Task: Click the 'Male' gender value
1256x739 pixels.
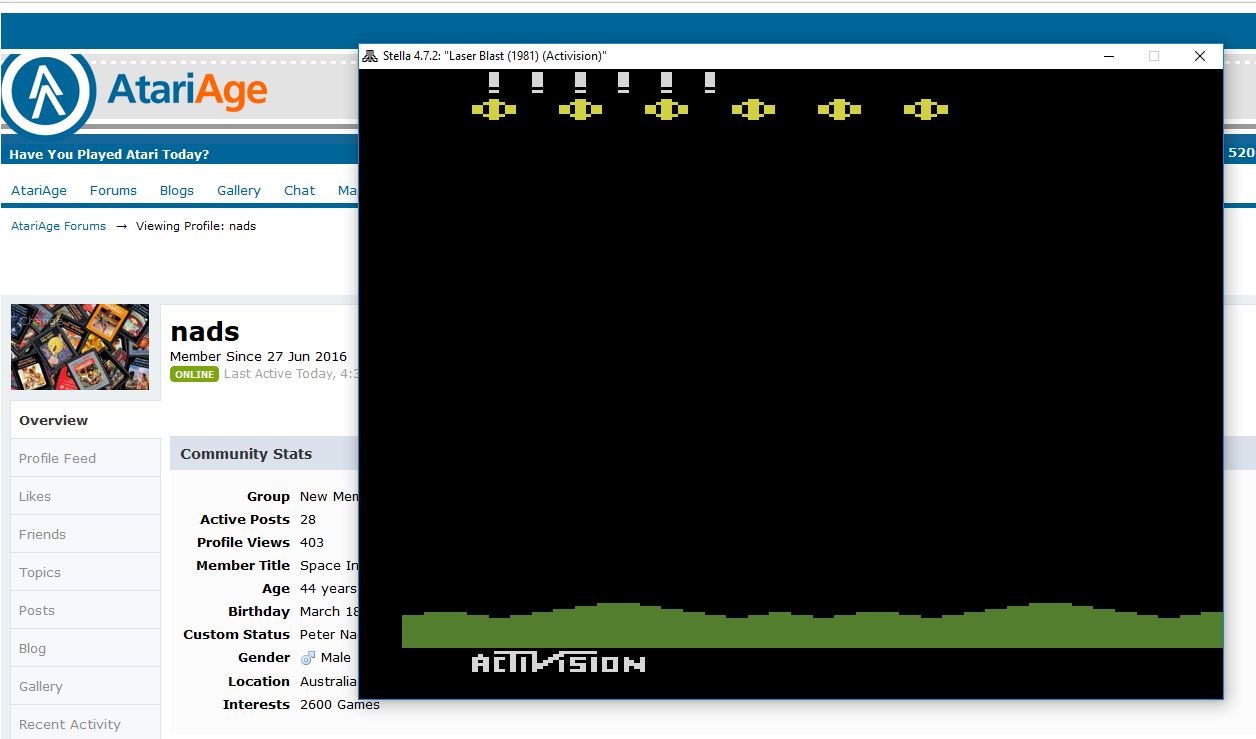Action: click(336, 657)
